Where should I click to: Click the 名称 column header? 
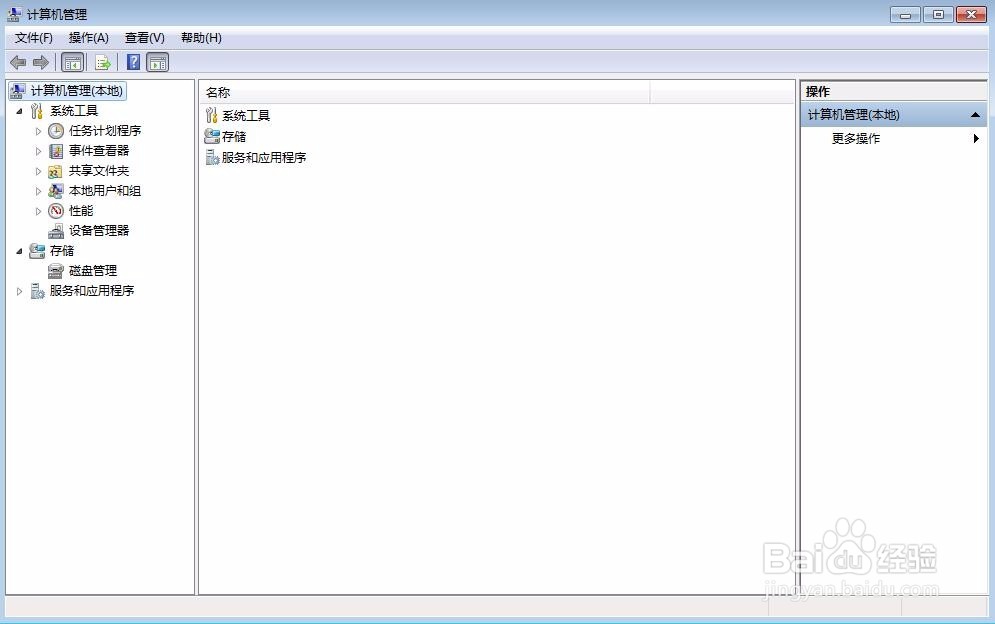point(425,92)
